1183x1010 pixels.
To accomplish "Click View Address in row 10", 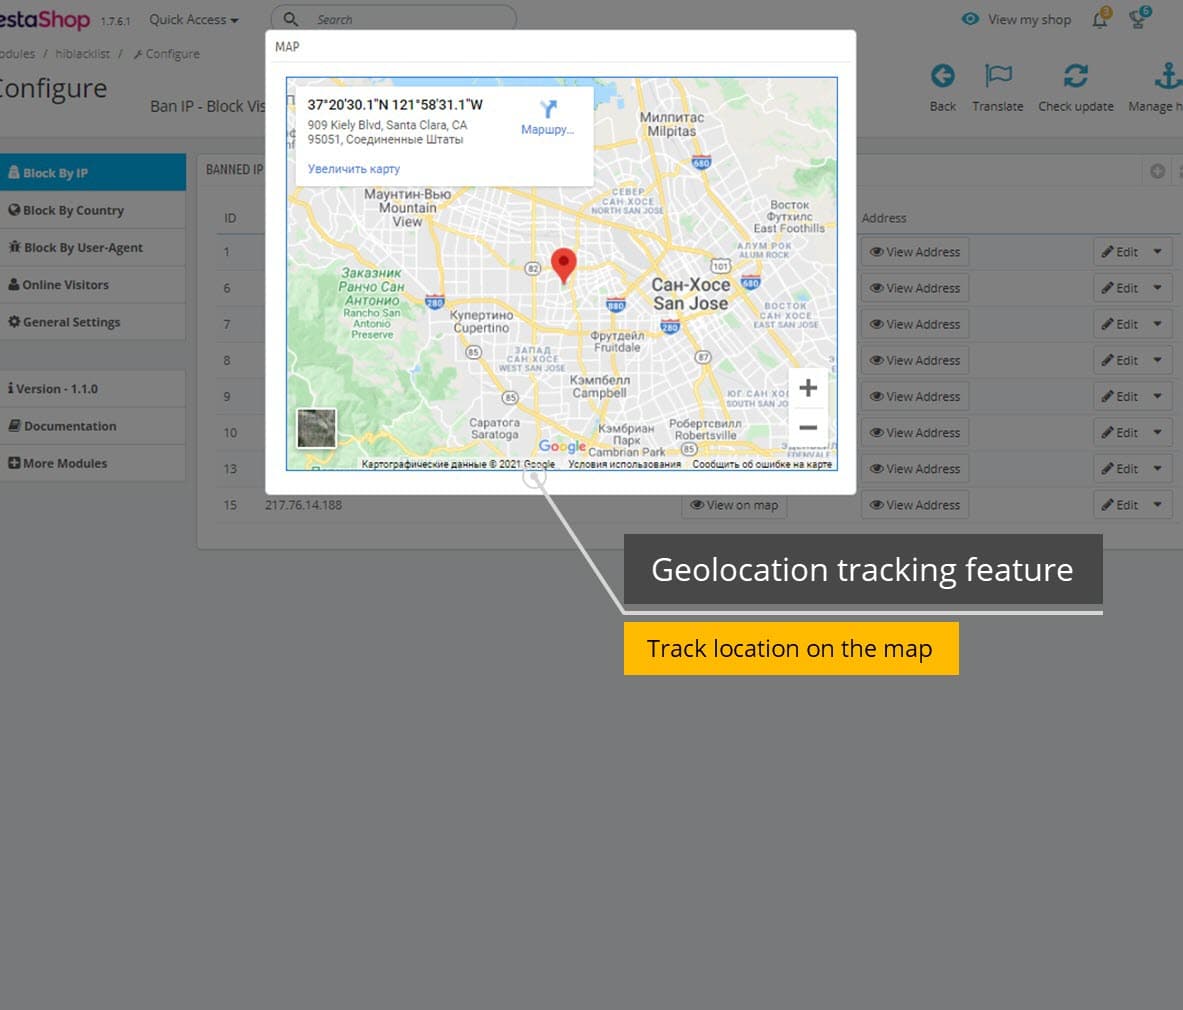I will click(914, 433).
